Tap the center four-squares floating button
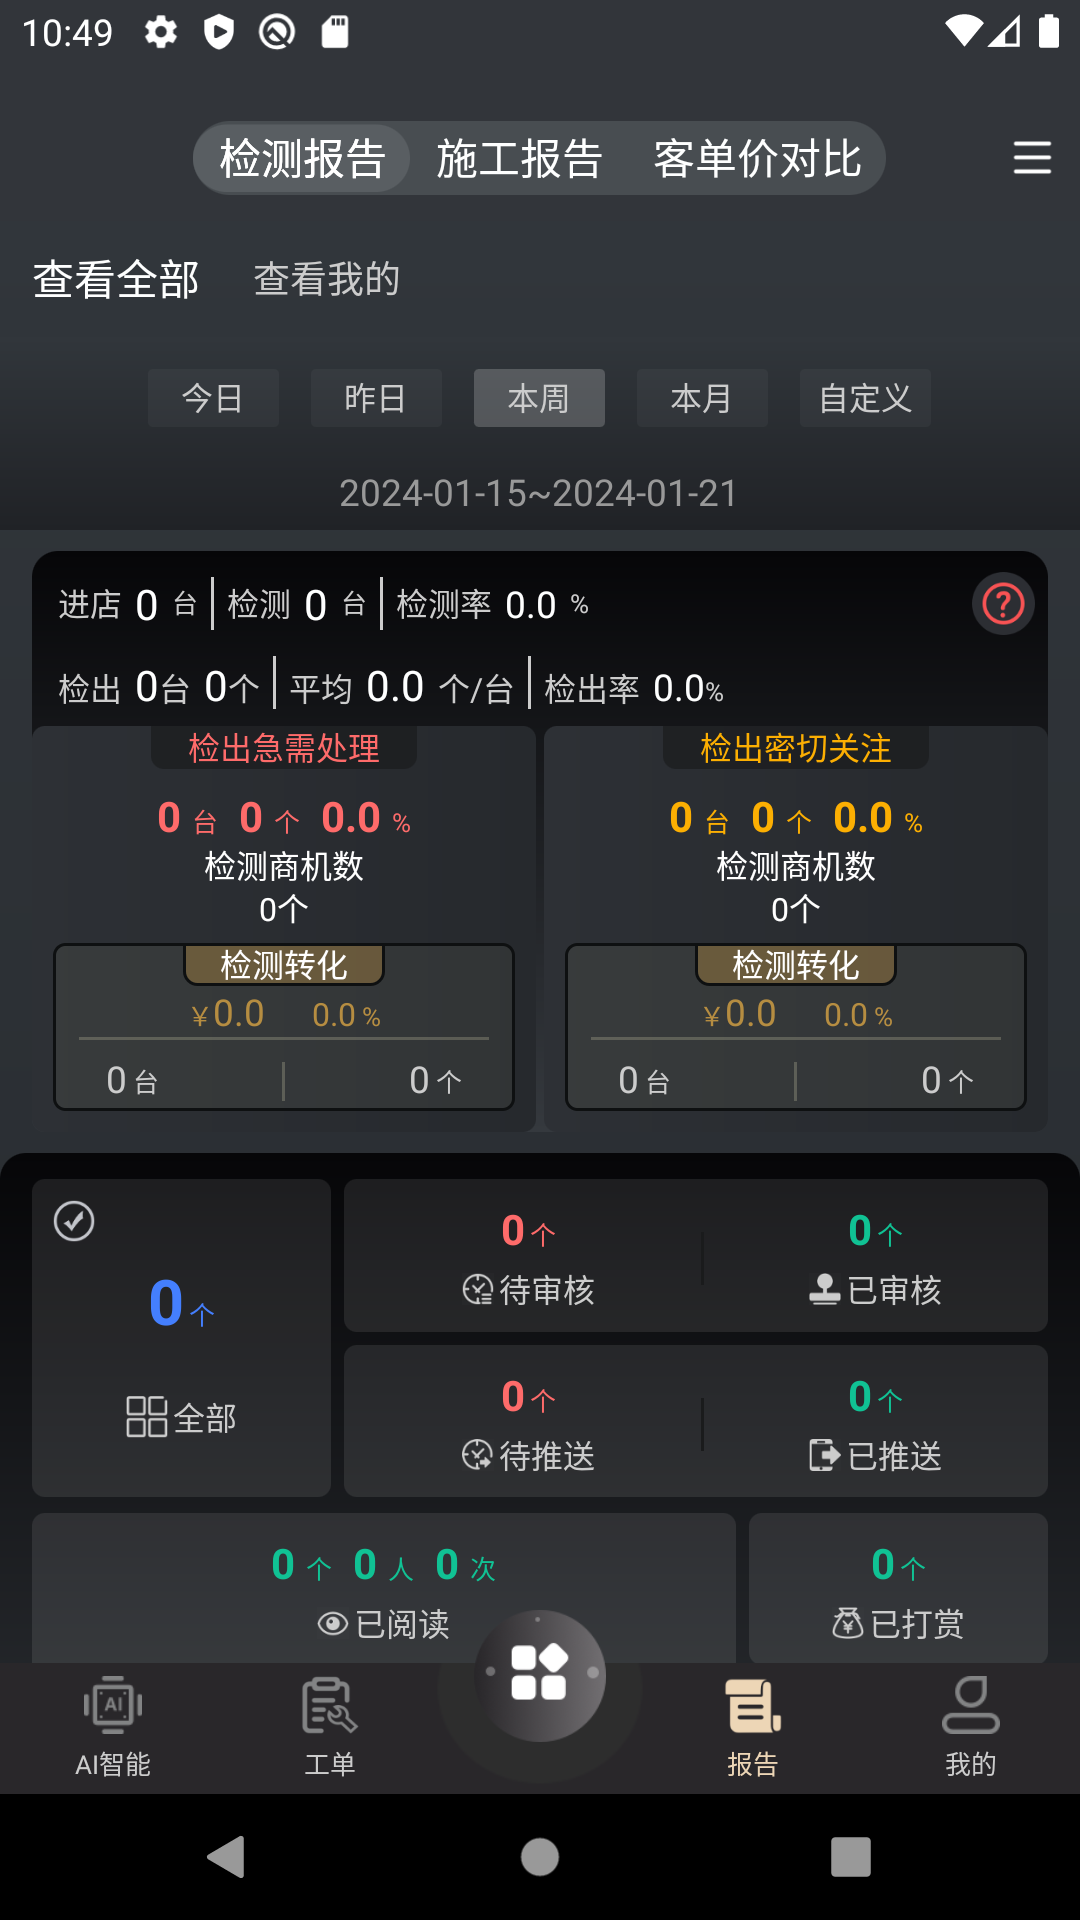The image size is (1080, 1920). [540, 1674]
